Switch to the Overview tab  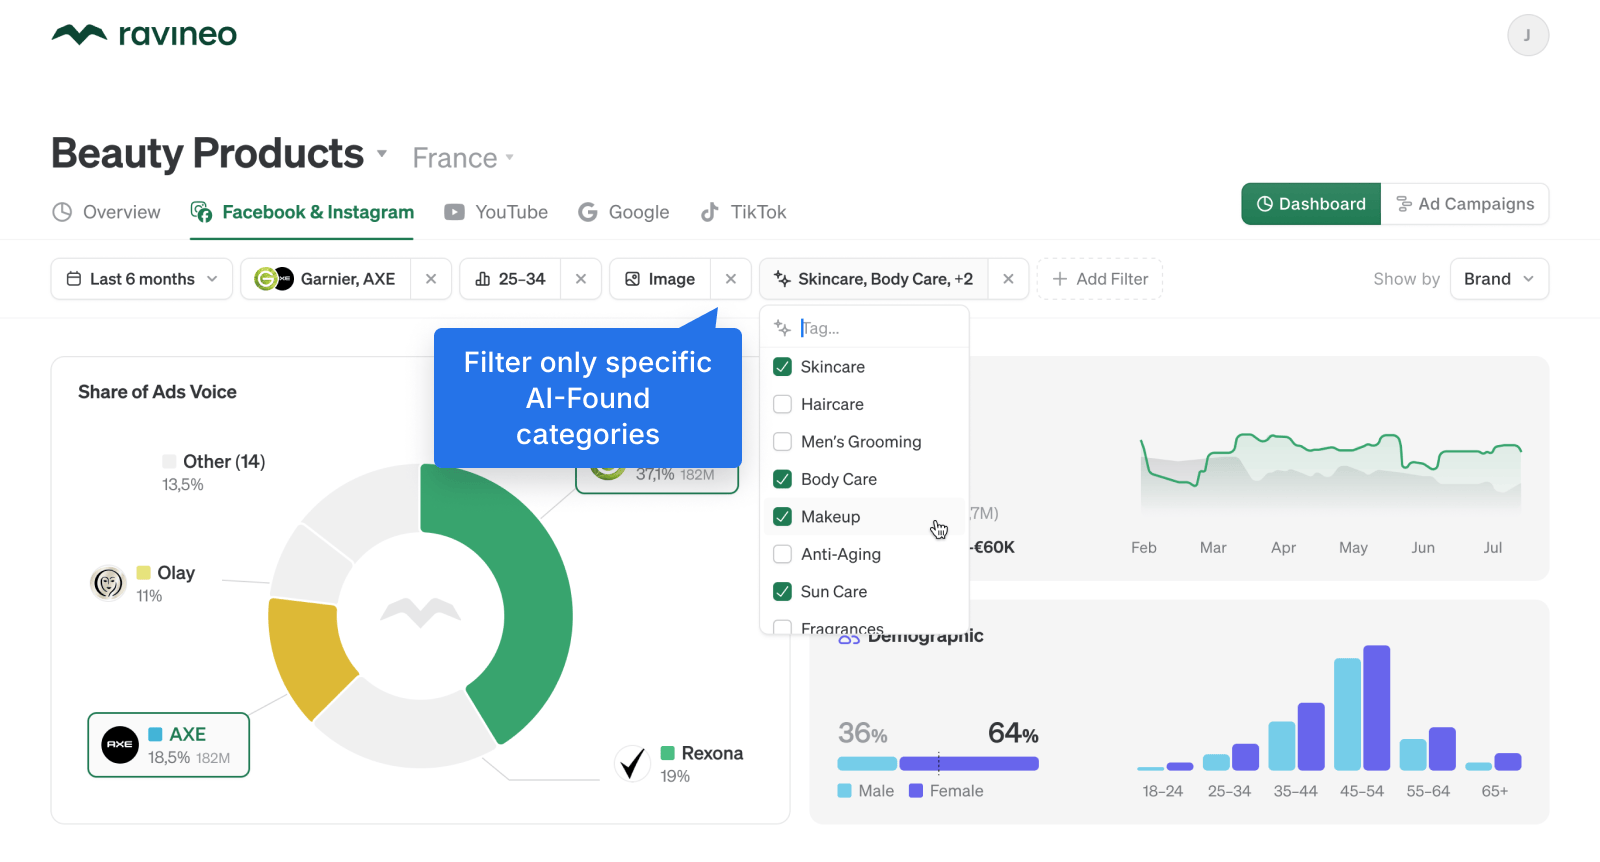(x=106, y=212)
